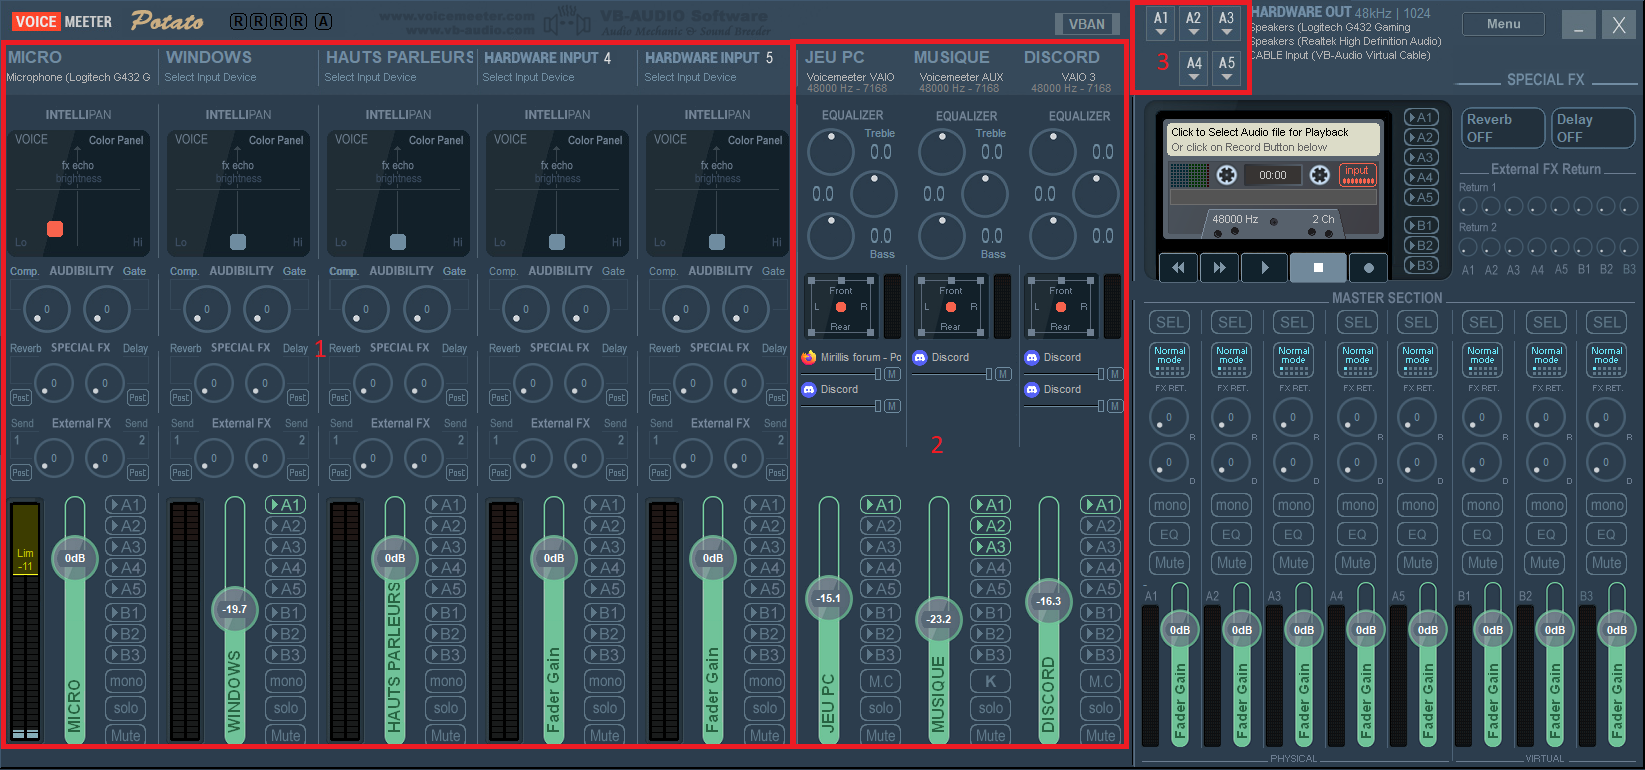Click the Comp knob on the MICRO strip
The width and height of the screenshot is (1645, 770).
46,309
